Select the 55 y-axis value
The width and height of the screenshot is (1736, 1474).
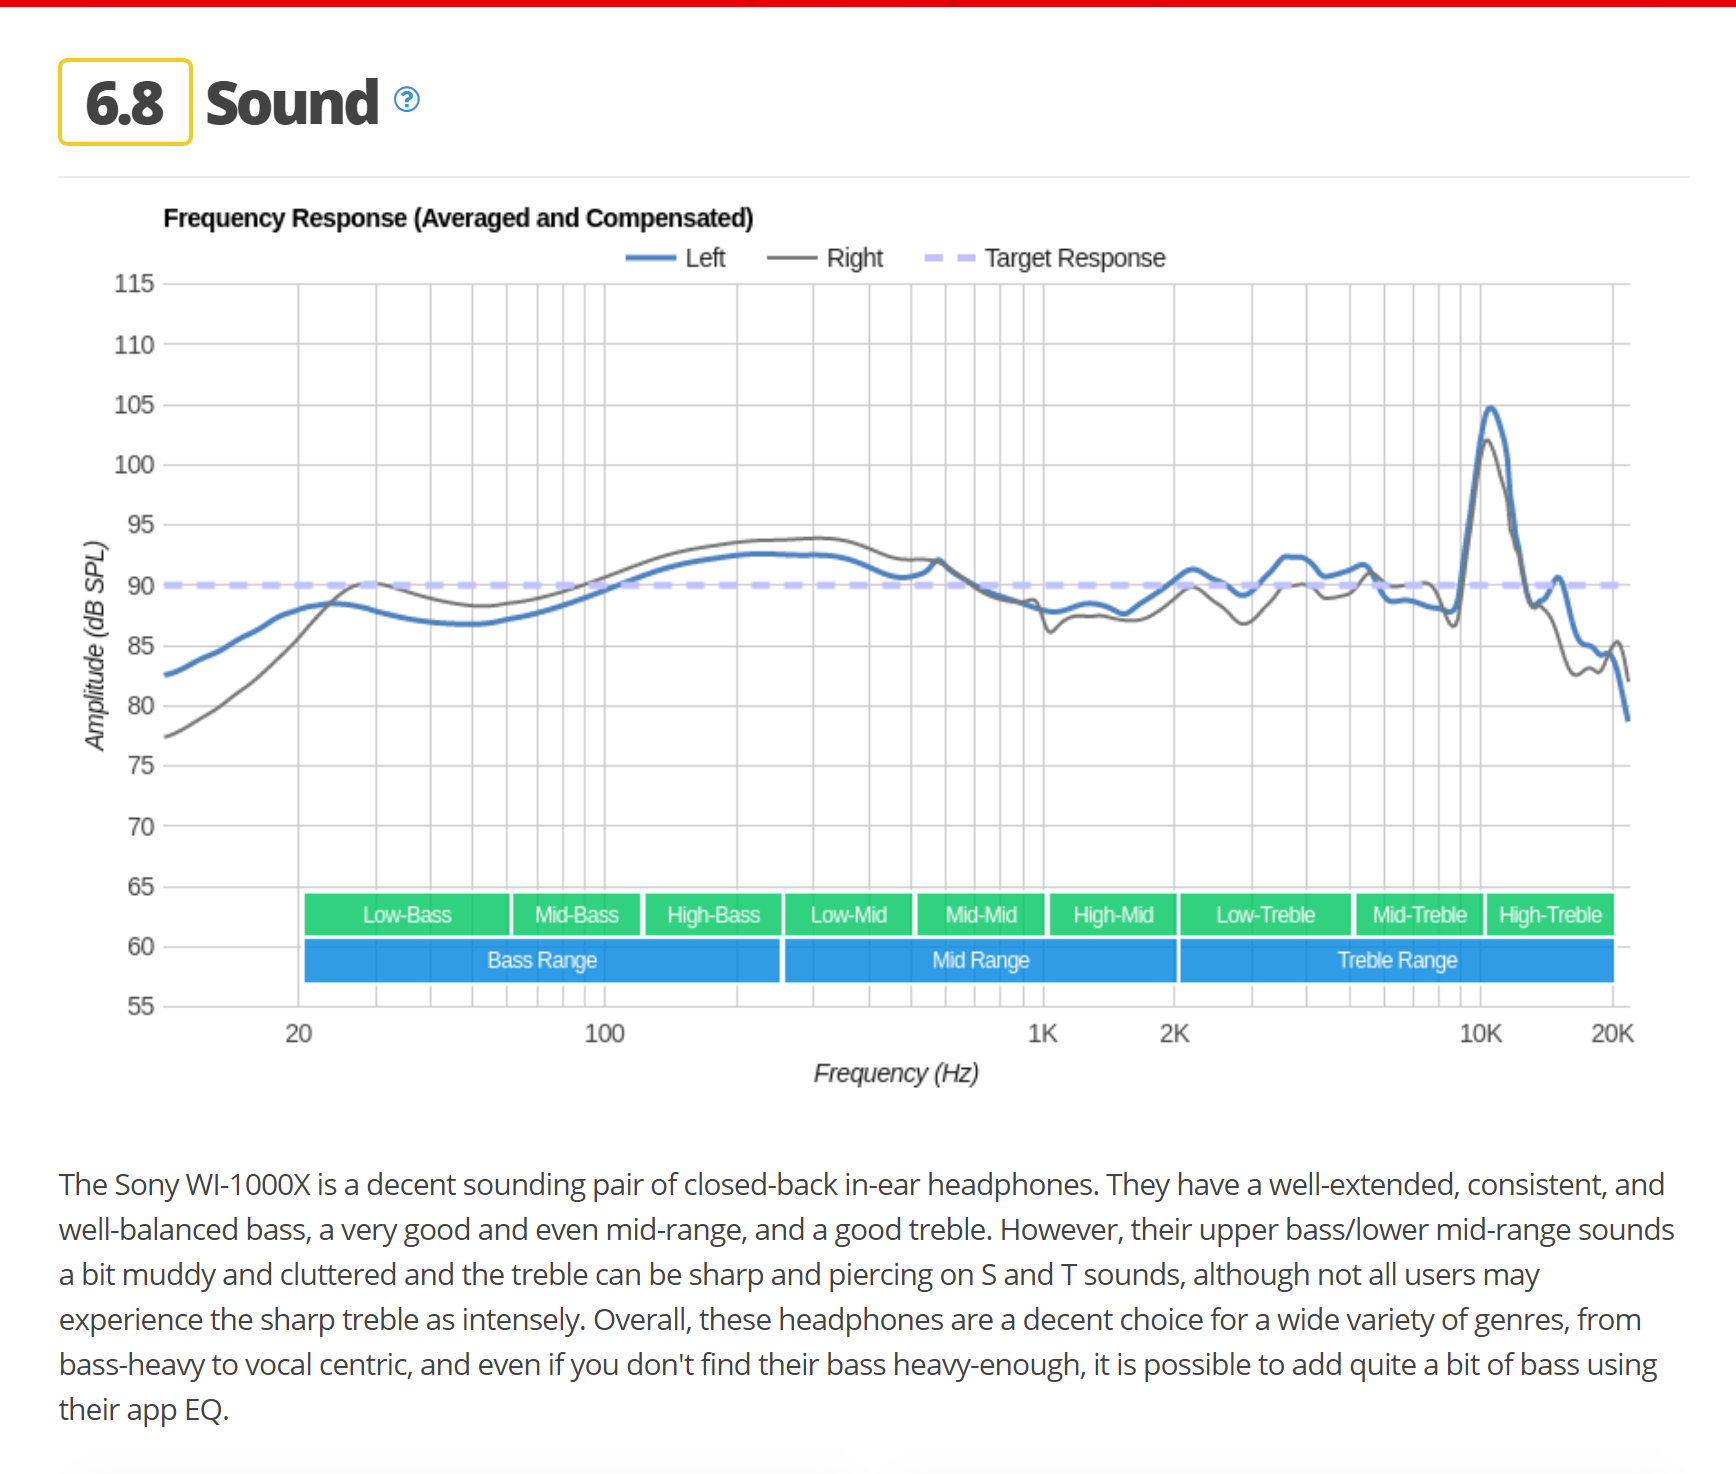(140, 1006)
